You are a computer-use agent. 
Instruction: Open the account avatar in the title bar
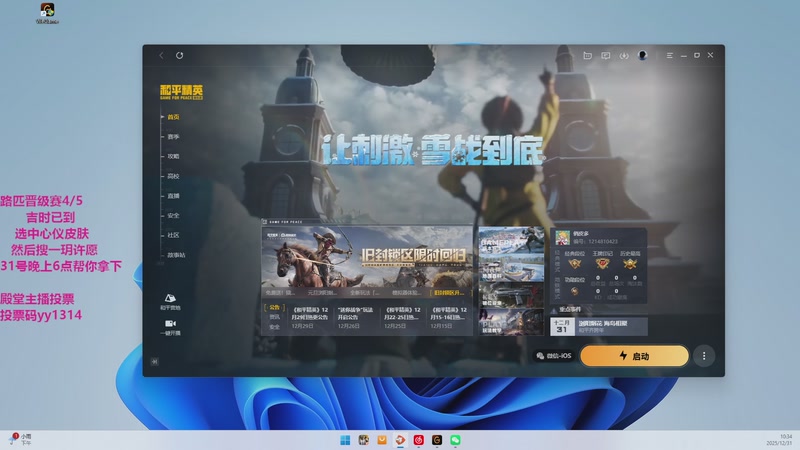click(642, 55)
